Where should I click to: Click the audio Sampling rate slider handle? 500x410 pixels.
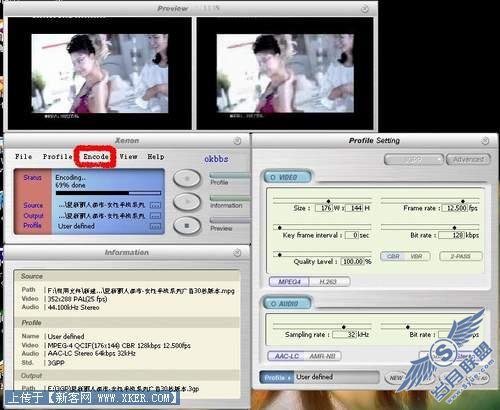tap(344, 327)
